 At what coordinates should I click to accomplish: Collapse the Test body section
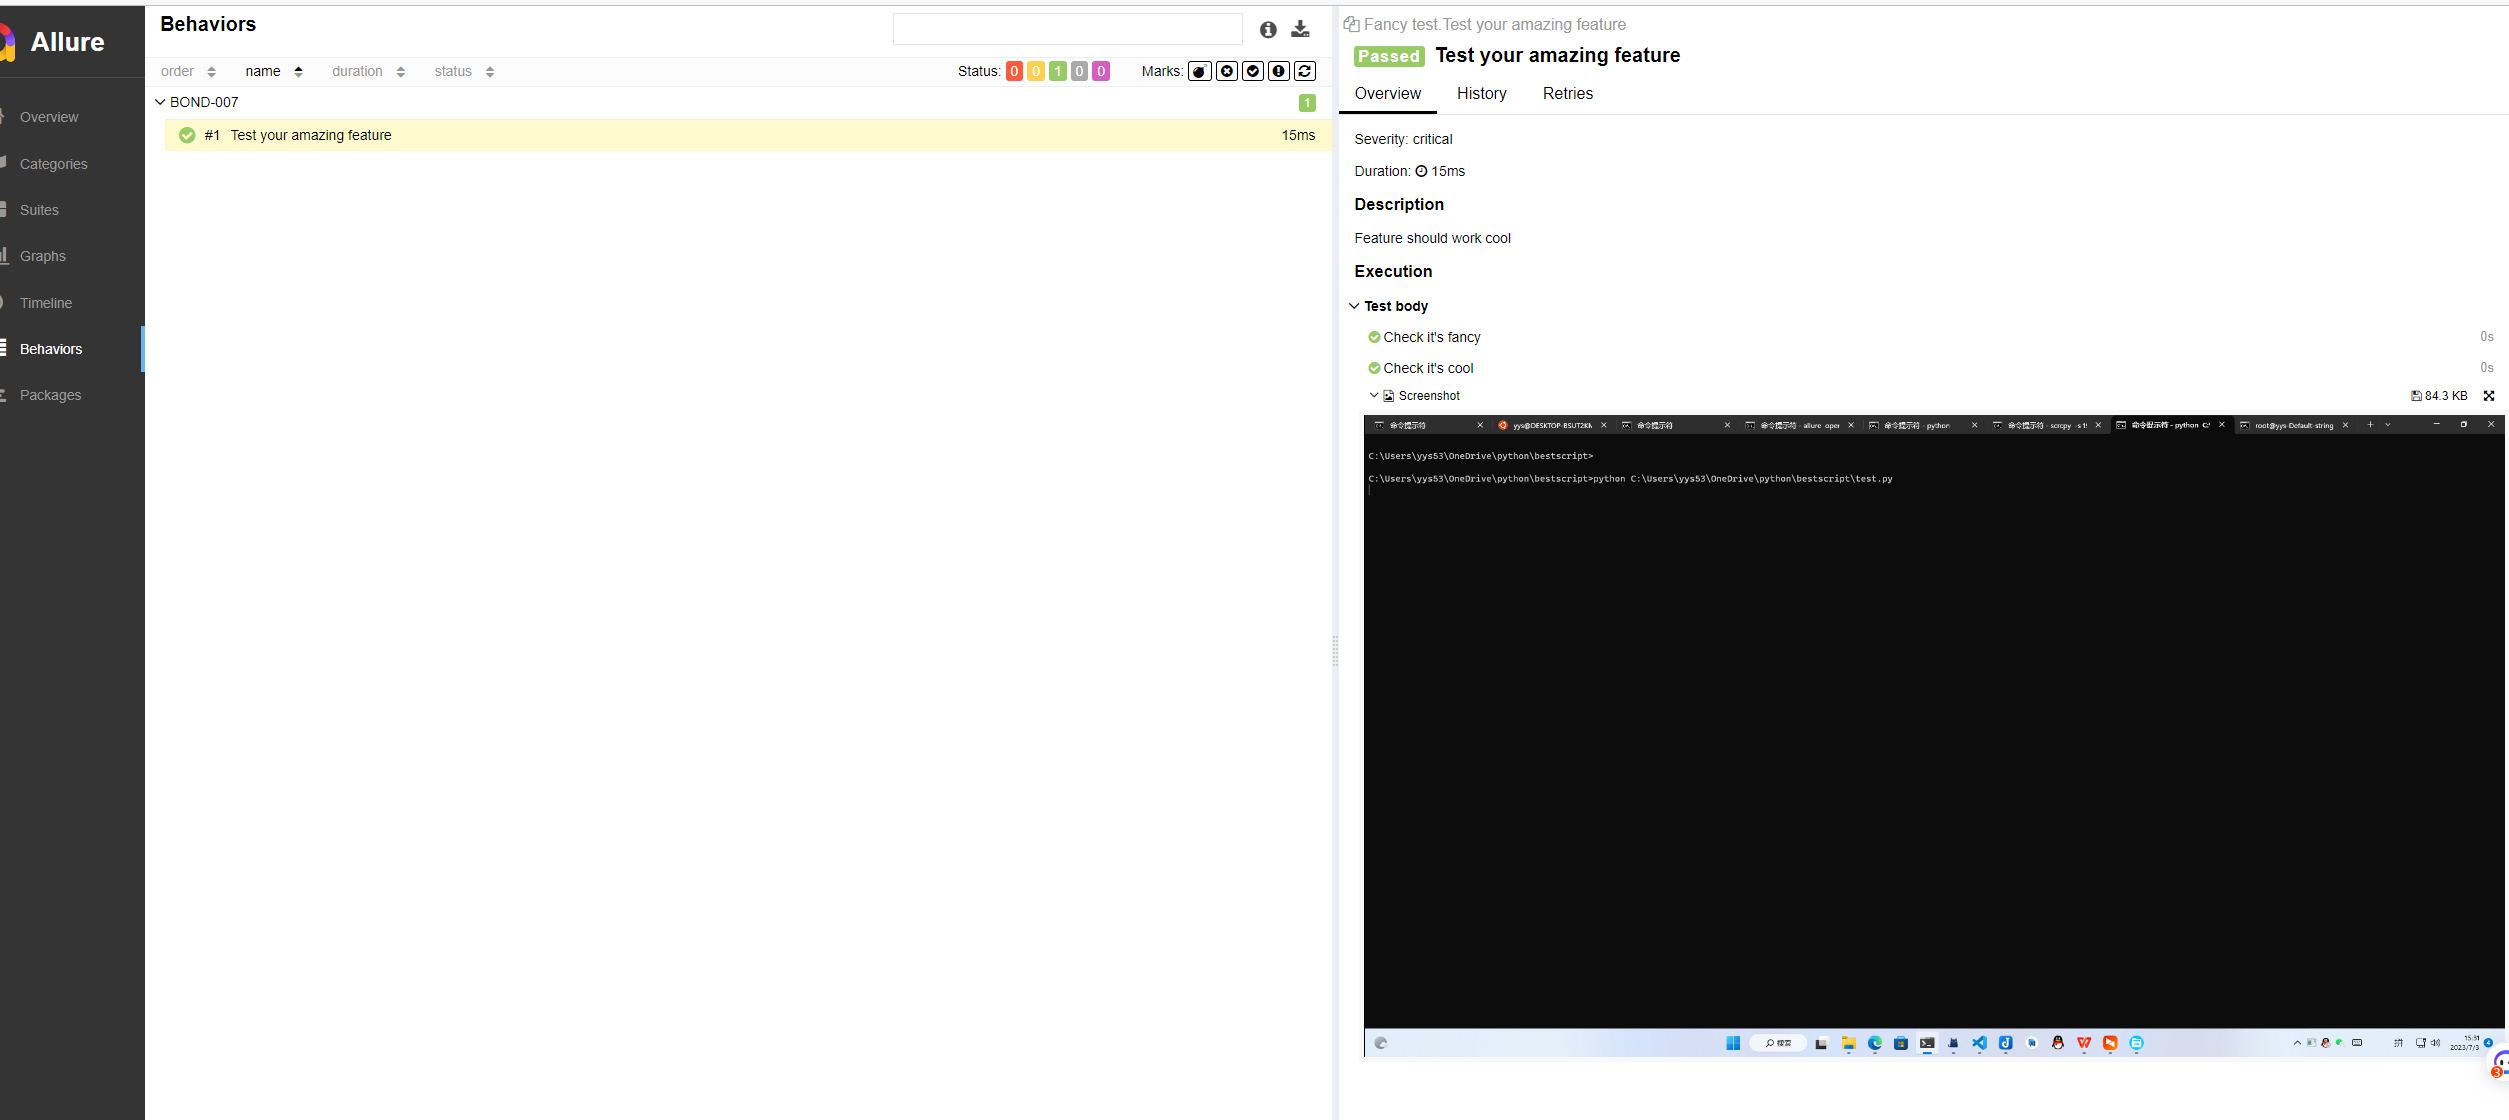pos(1354,306)
